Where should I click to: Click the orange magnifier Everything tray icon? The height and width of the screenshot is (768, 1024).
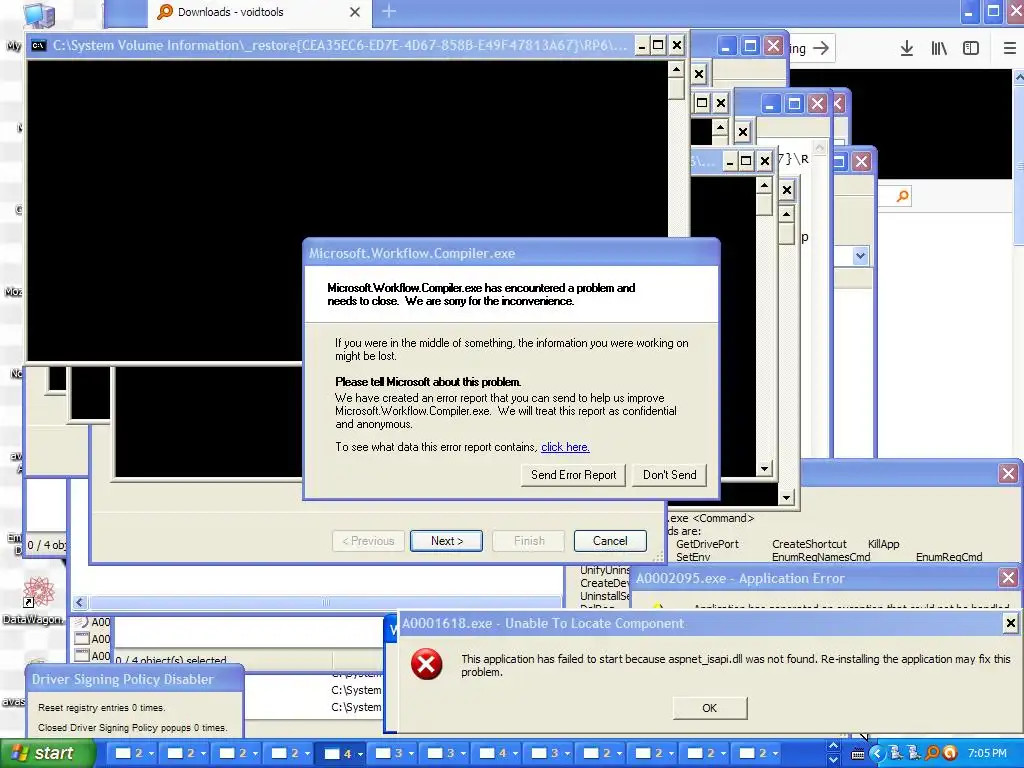click(932, 754)
